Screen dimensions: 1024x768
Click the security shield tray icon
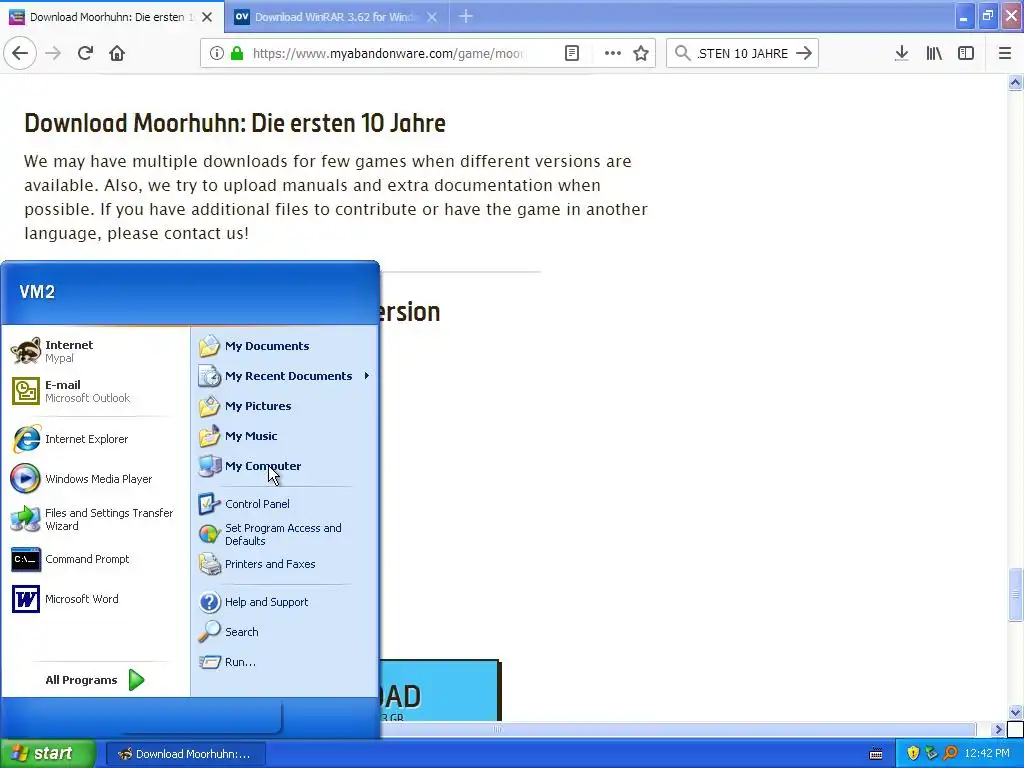(913, 754)
